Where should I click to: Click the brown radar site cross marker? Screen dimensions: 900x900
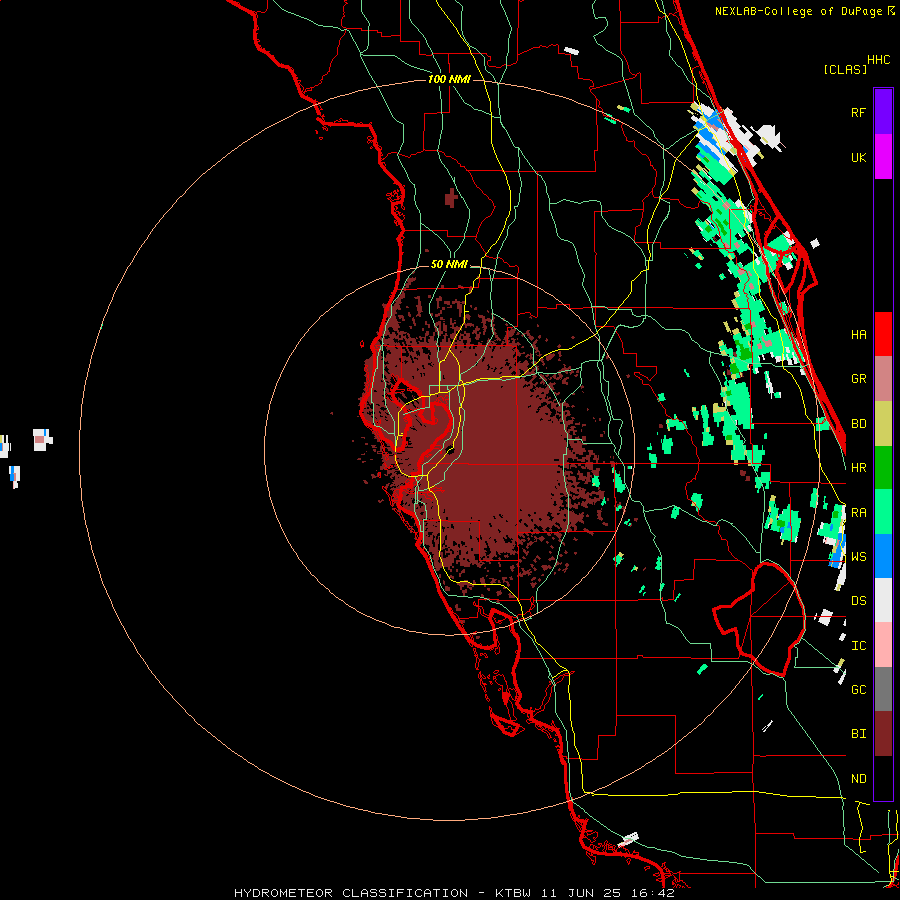451,198
